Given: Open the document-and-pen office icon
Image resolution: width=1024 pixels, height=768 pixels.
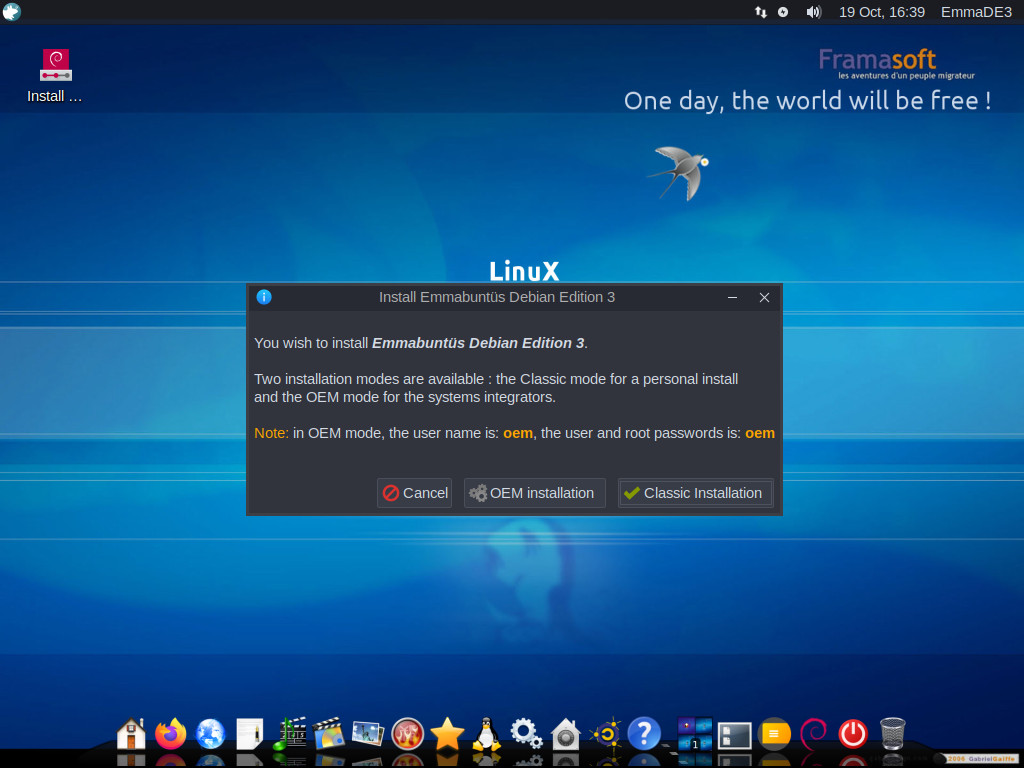Looking at the screenshot, I should click(249, 734).
